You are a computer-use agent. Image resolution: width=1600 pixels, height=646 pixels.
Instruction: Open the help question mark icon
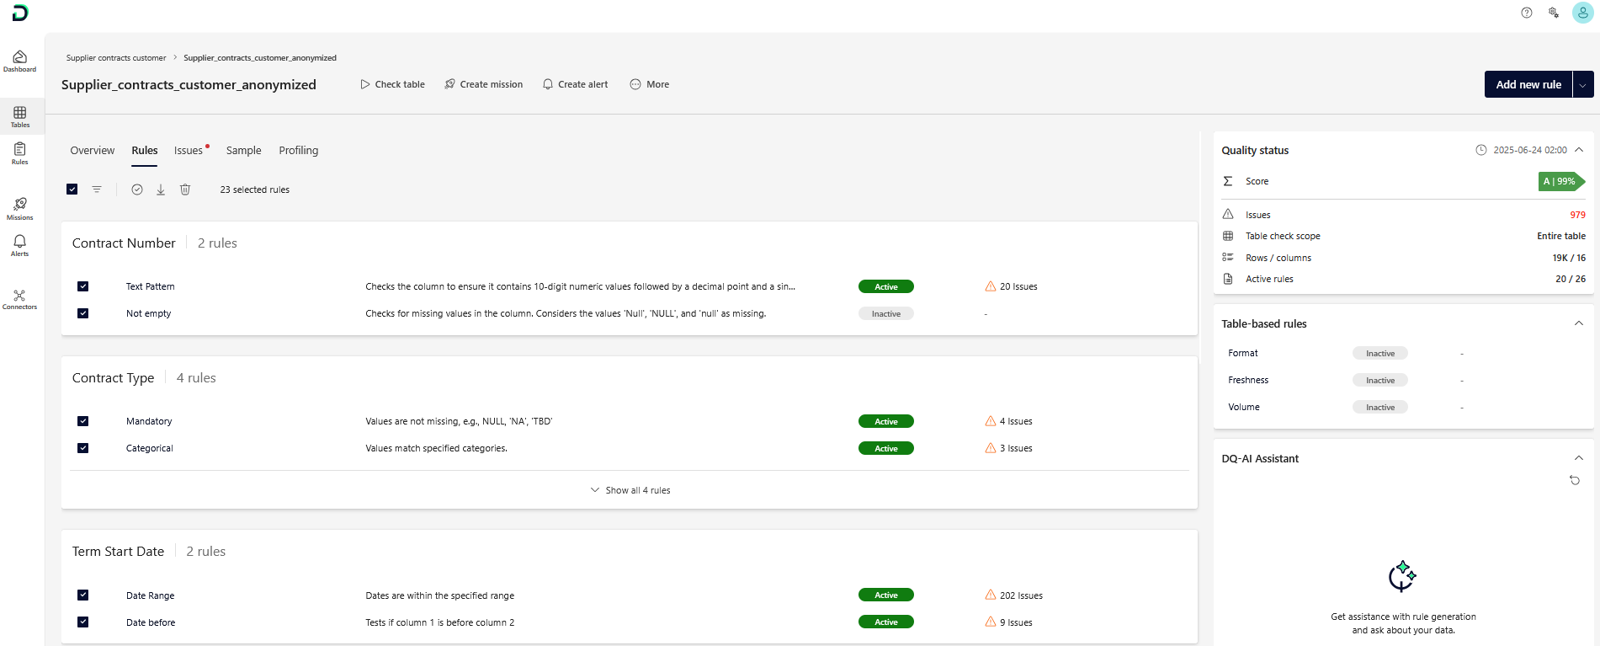(1526, 13)
